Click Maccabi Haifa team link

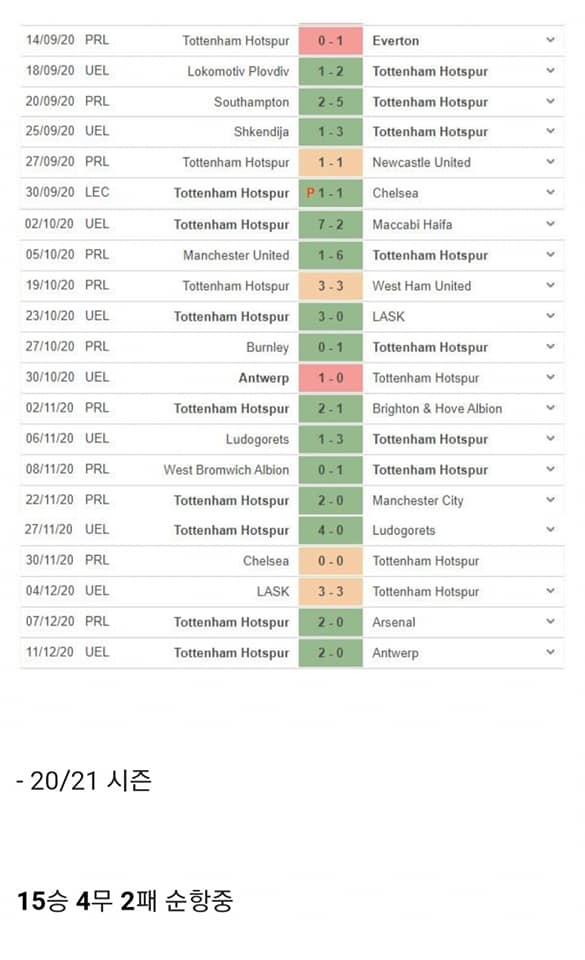pos(412,225)
